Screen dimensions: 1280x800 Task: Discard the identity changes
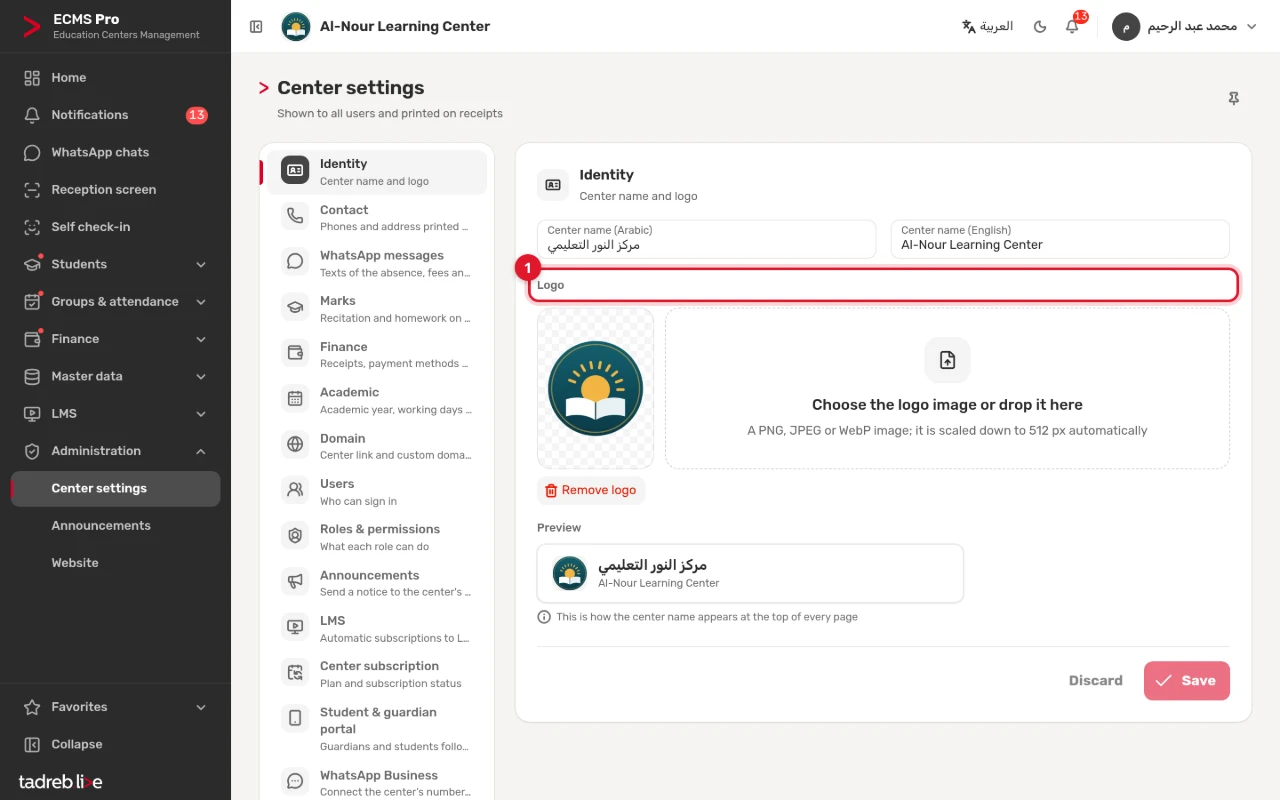pyautogui.click(x=1096, y=680)
